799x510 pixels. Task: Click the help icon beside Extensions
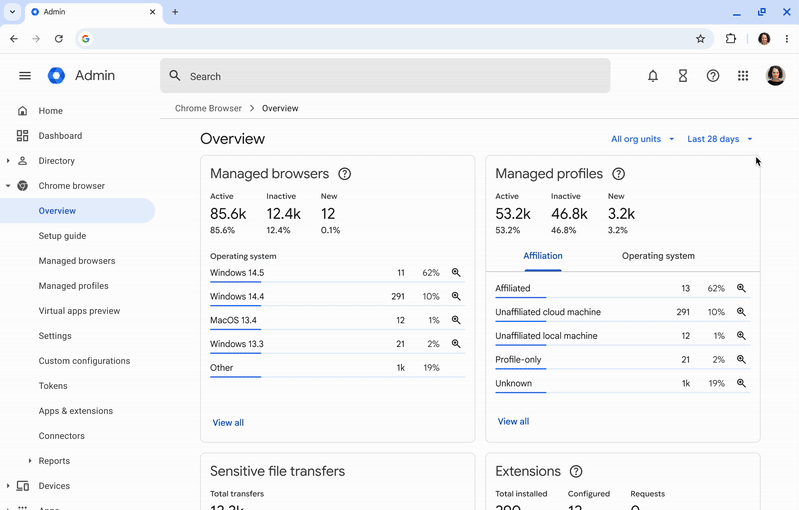pyautogui.click(x=576, y=471)
